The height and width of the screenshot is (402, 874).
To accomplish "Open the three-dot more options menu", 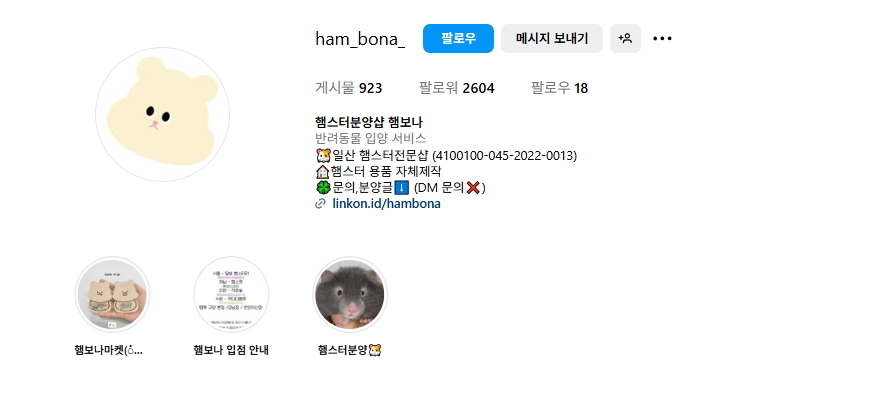I will tap(662, 38).
